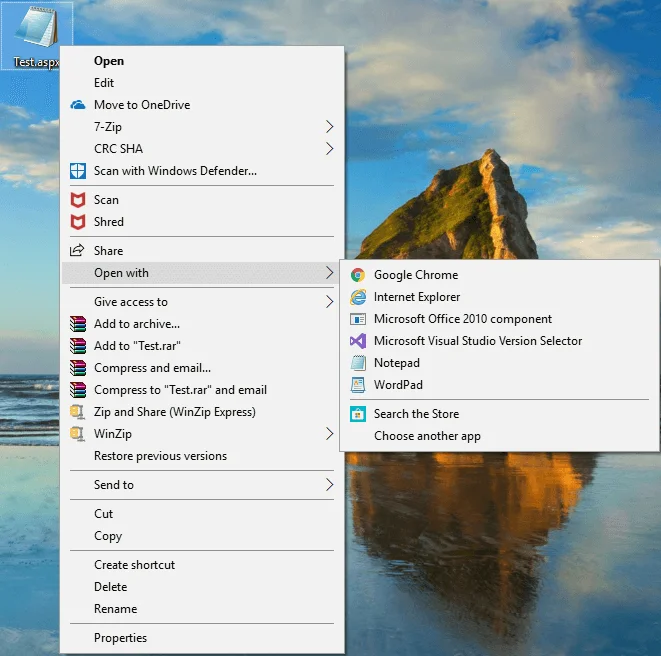Choose Delete from the context menu
The height and width of the screenshot is (656, 661).
click(202, 586)
